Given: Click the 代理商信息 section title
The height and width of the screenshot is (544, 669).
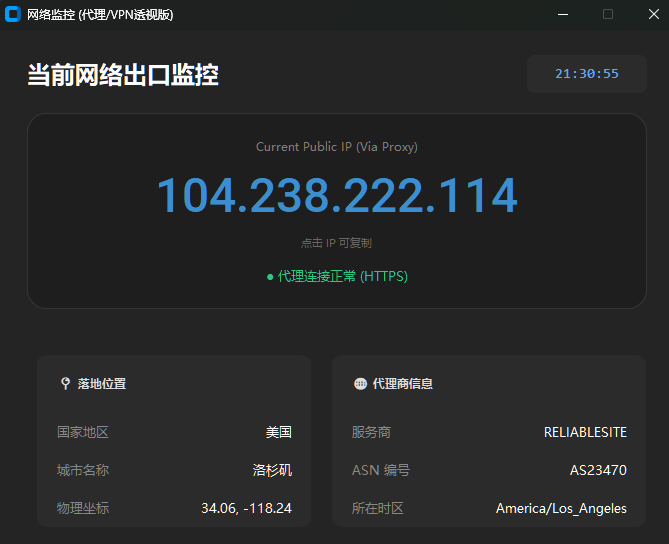Looking at the screenshot, I should click(403, 384).
